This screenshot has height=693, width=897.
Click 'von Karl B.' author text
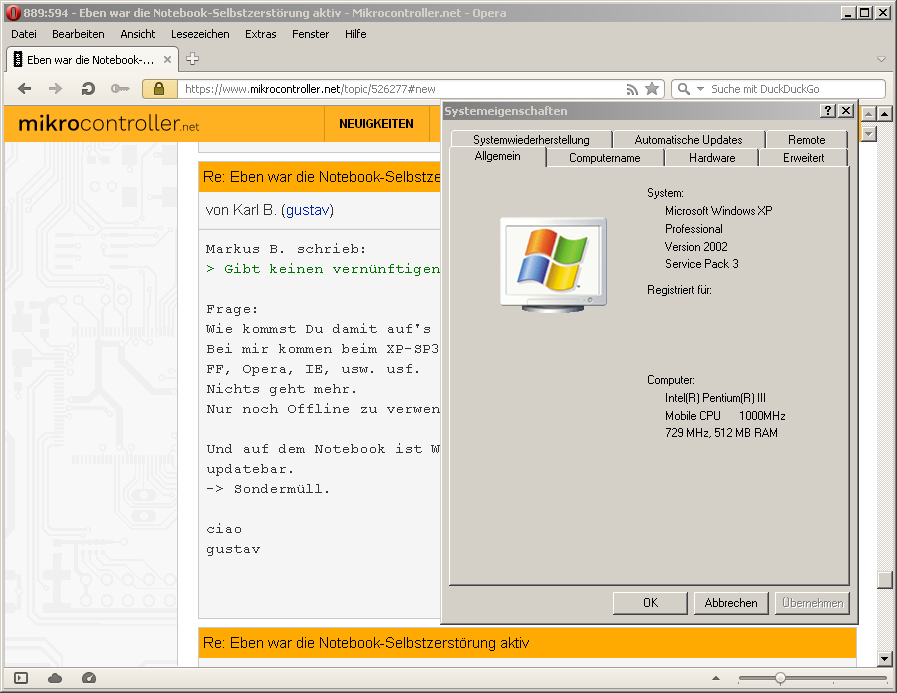coord(241,210)
